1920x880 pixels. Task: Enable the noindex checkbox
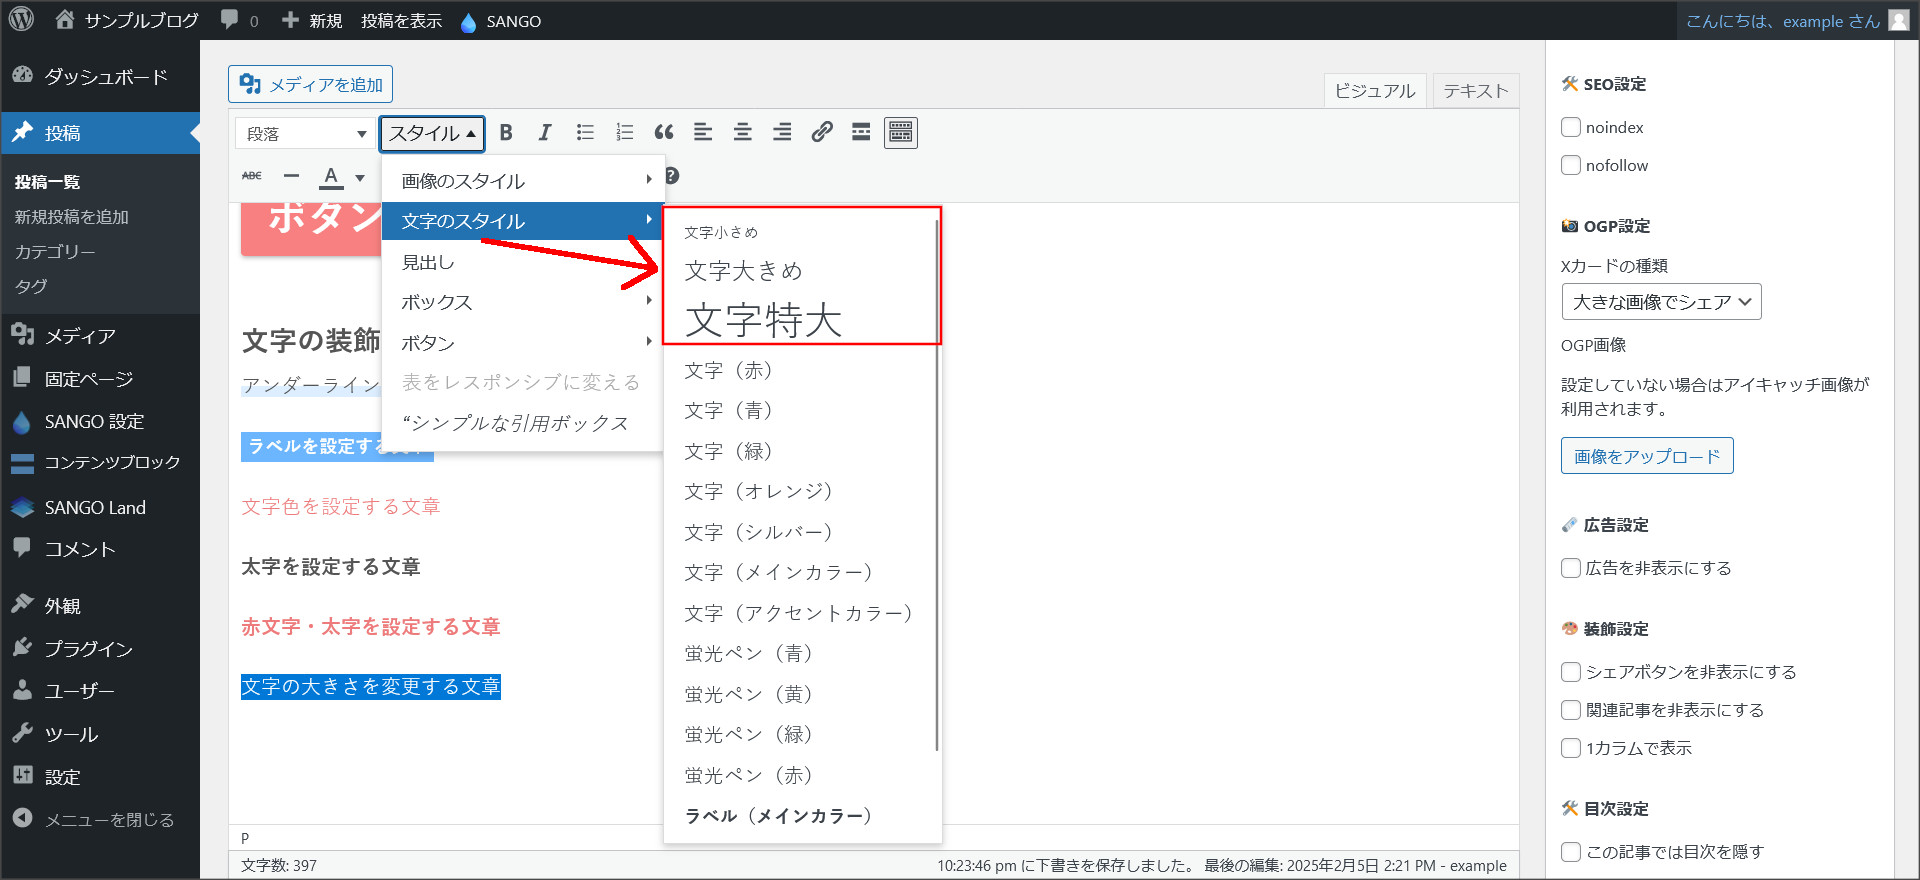[1571, 127]
